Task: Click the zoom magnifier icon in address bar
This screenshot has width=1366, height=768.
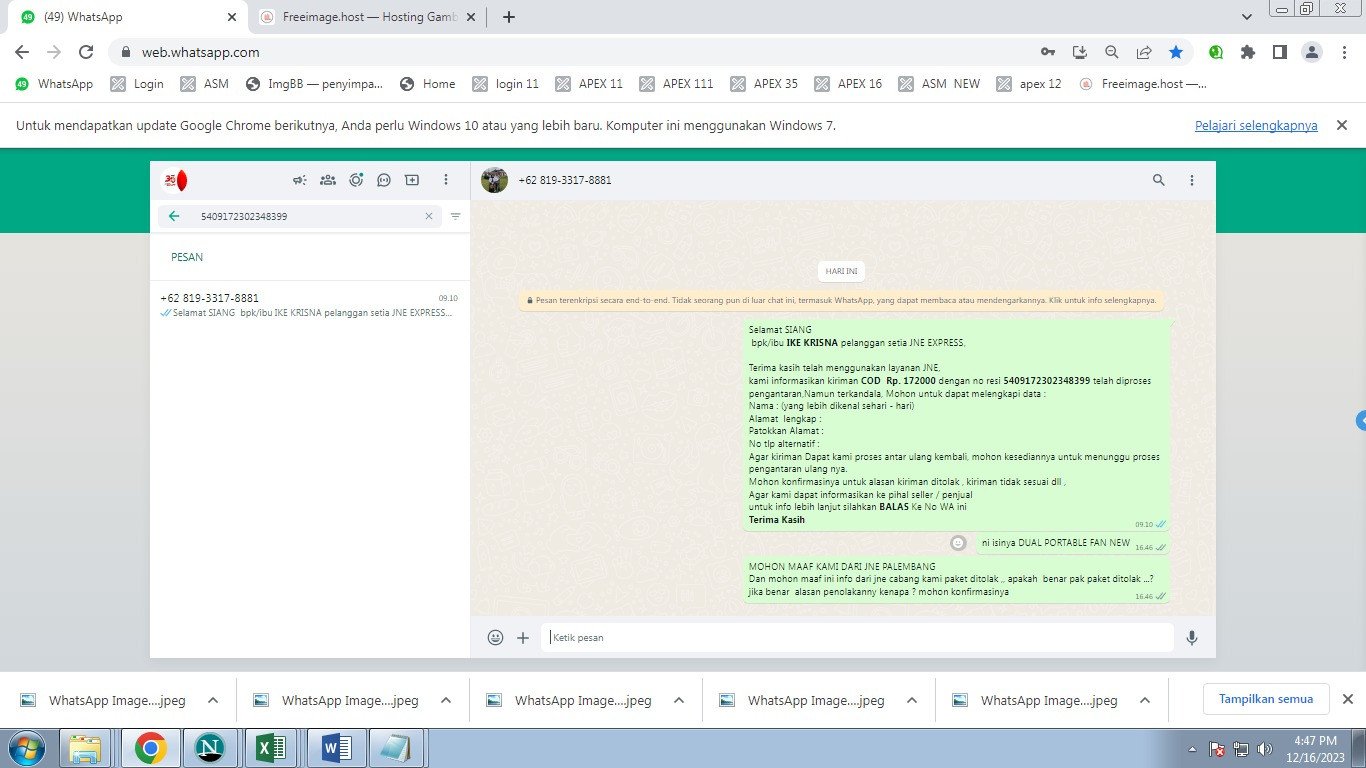Action: [x=1112, y=52]
